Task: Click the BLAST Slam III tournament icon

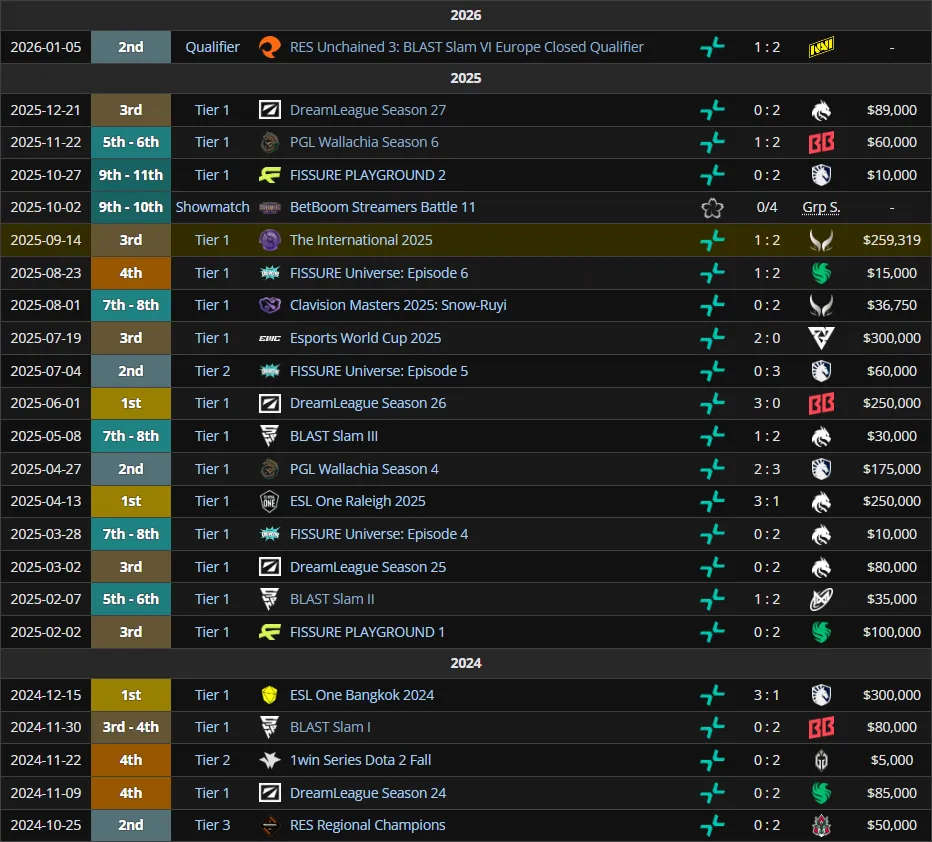Action: pyautogui.click(x=270, y=436)
